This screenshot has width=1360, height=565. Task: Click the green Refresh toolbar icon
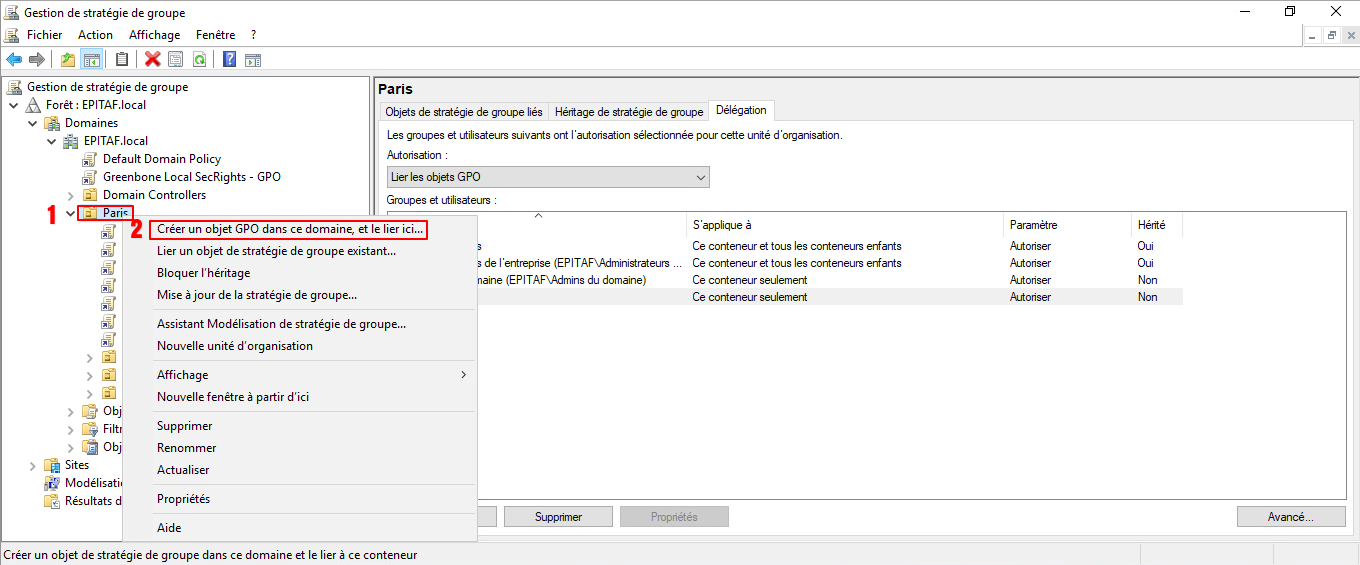[199, 60]
